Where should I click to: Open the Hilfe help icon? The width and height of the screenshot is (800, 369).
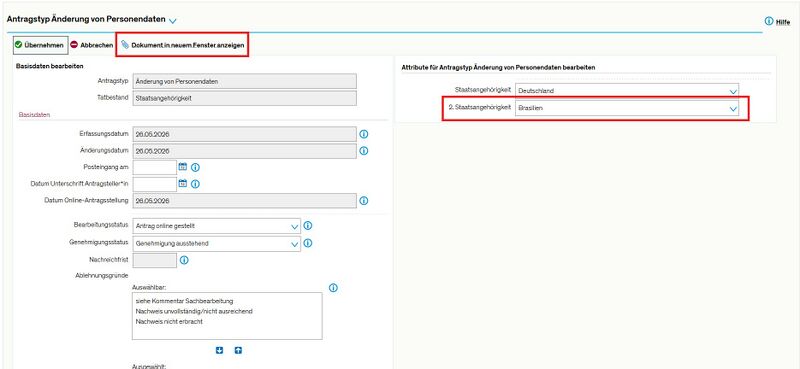(769, 21)
